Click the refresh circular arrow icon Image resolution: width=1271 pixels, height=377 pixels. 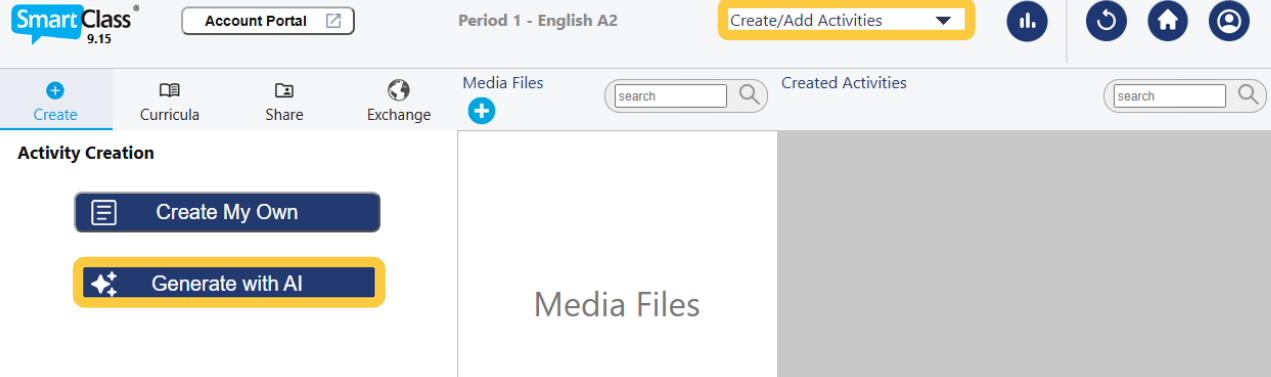[1106, 21]
